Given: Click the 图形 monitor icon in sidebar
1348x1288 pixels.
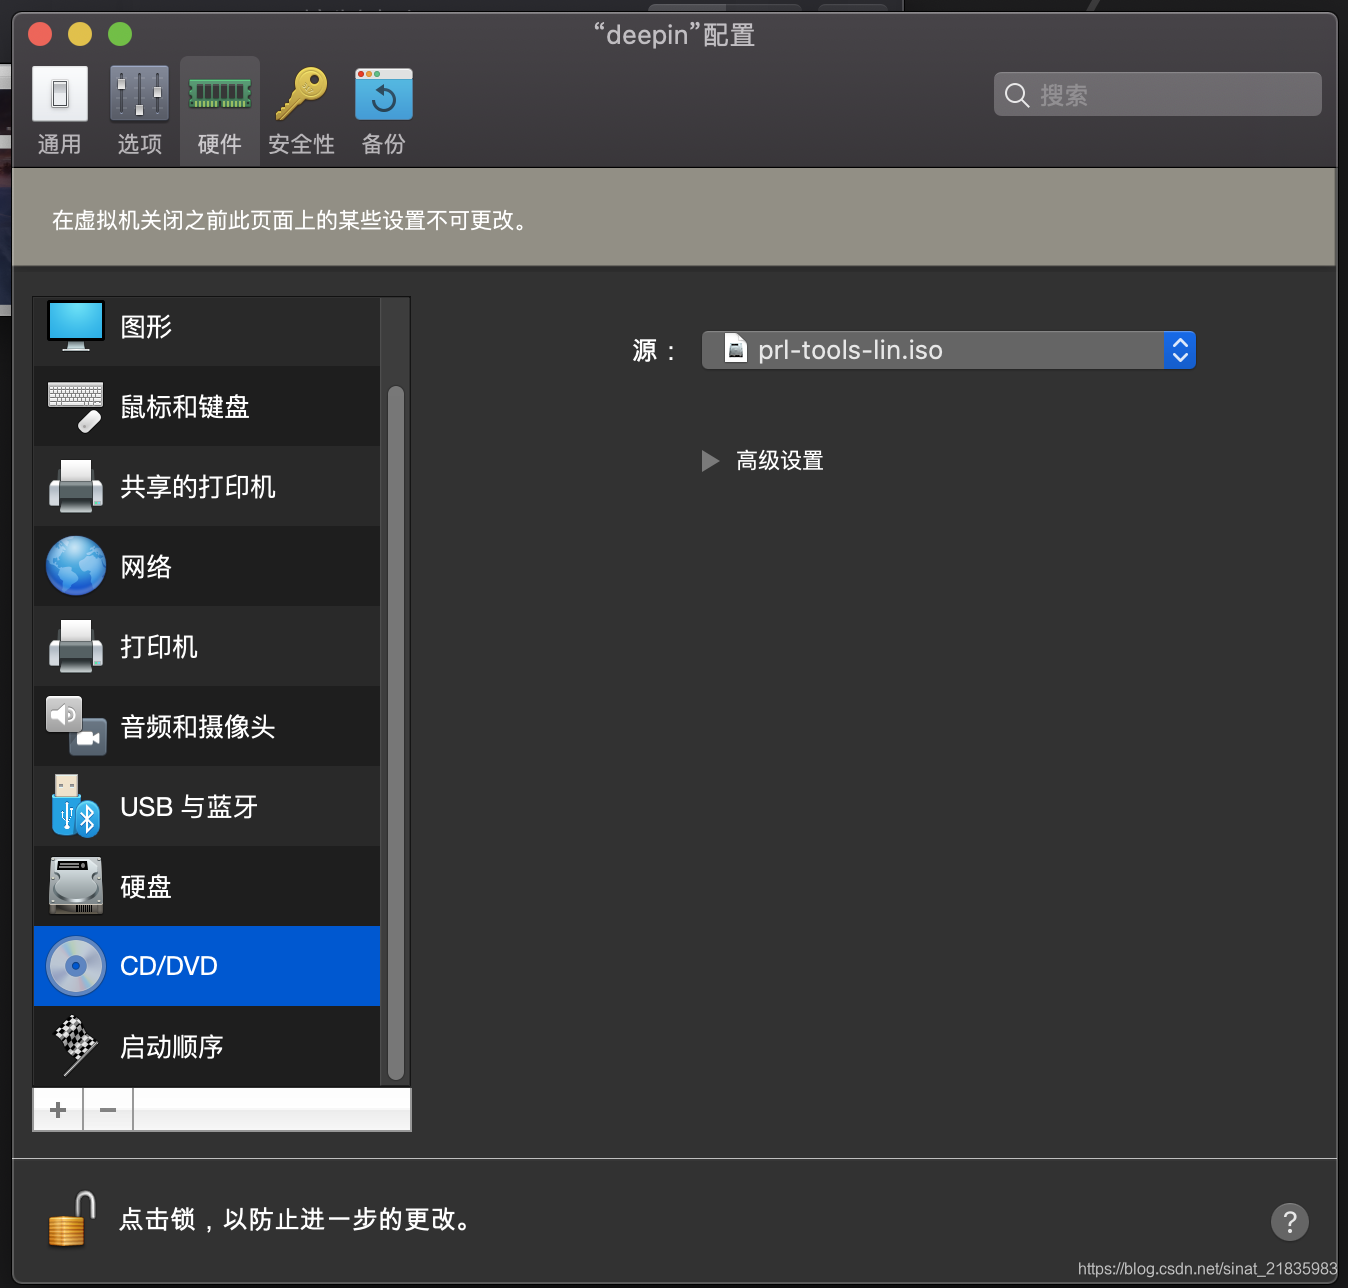Looking at the screenshot, I should point(76,326).
